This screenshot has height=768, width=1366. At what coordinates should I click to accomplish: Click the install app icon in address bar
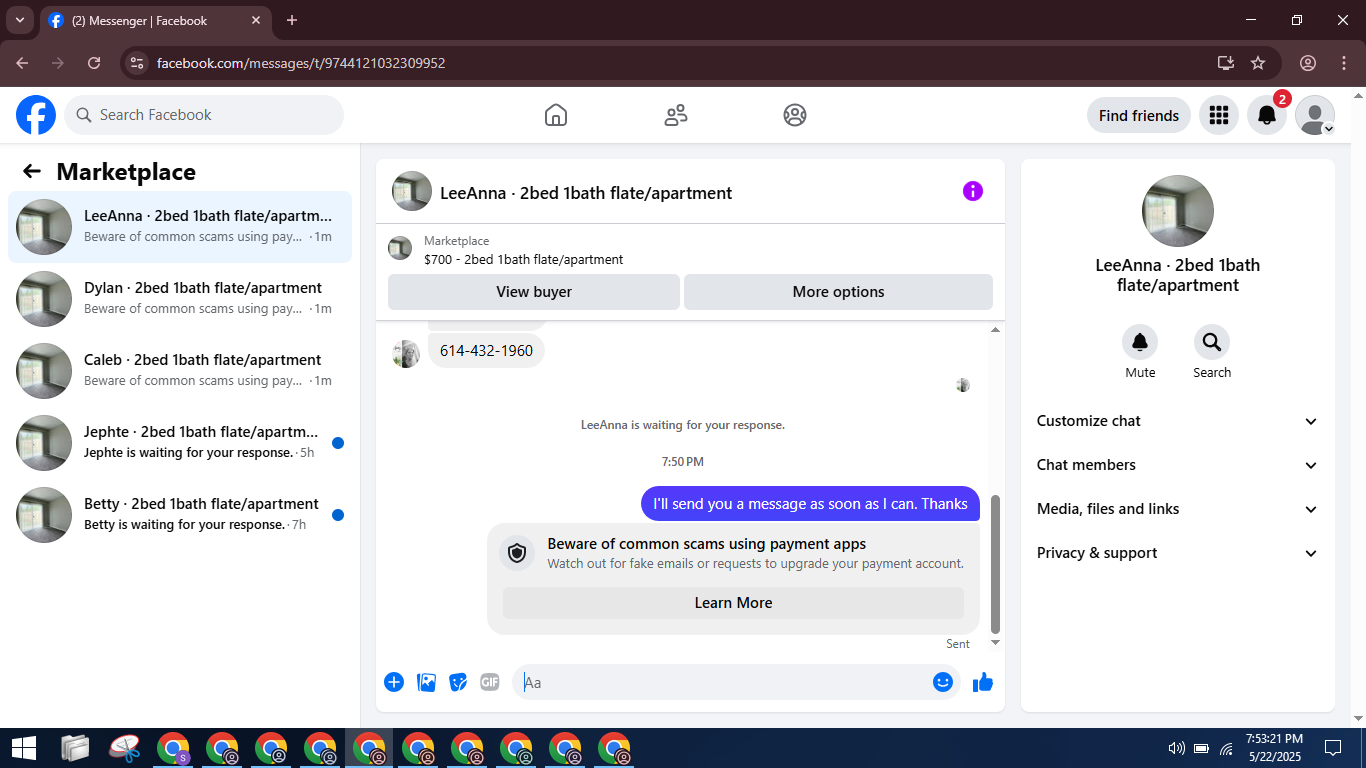click(1226, 63)
